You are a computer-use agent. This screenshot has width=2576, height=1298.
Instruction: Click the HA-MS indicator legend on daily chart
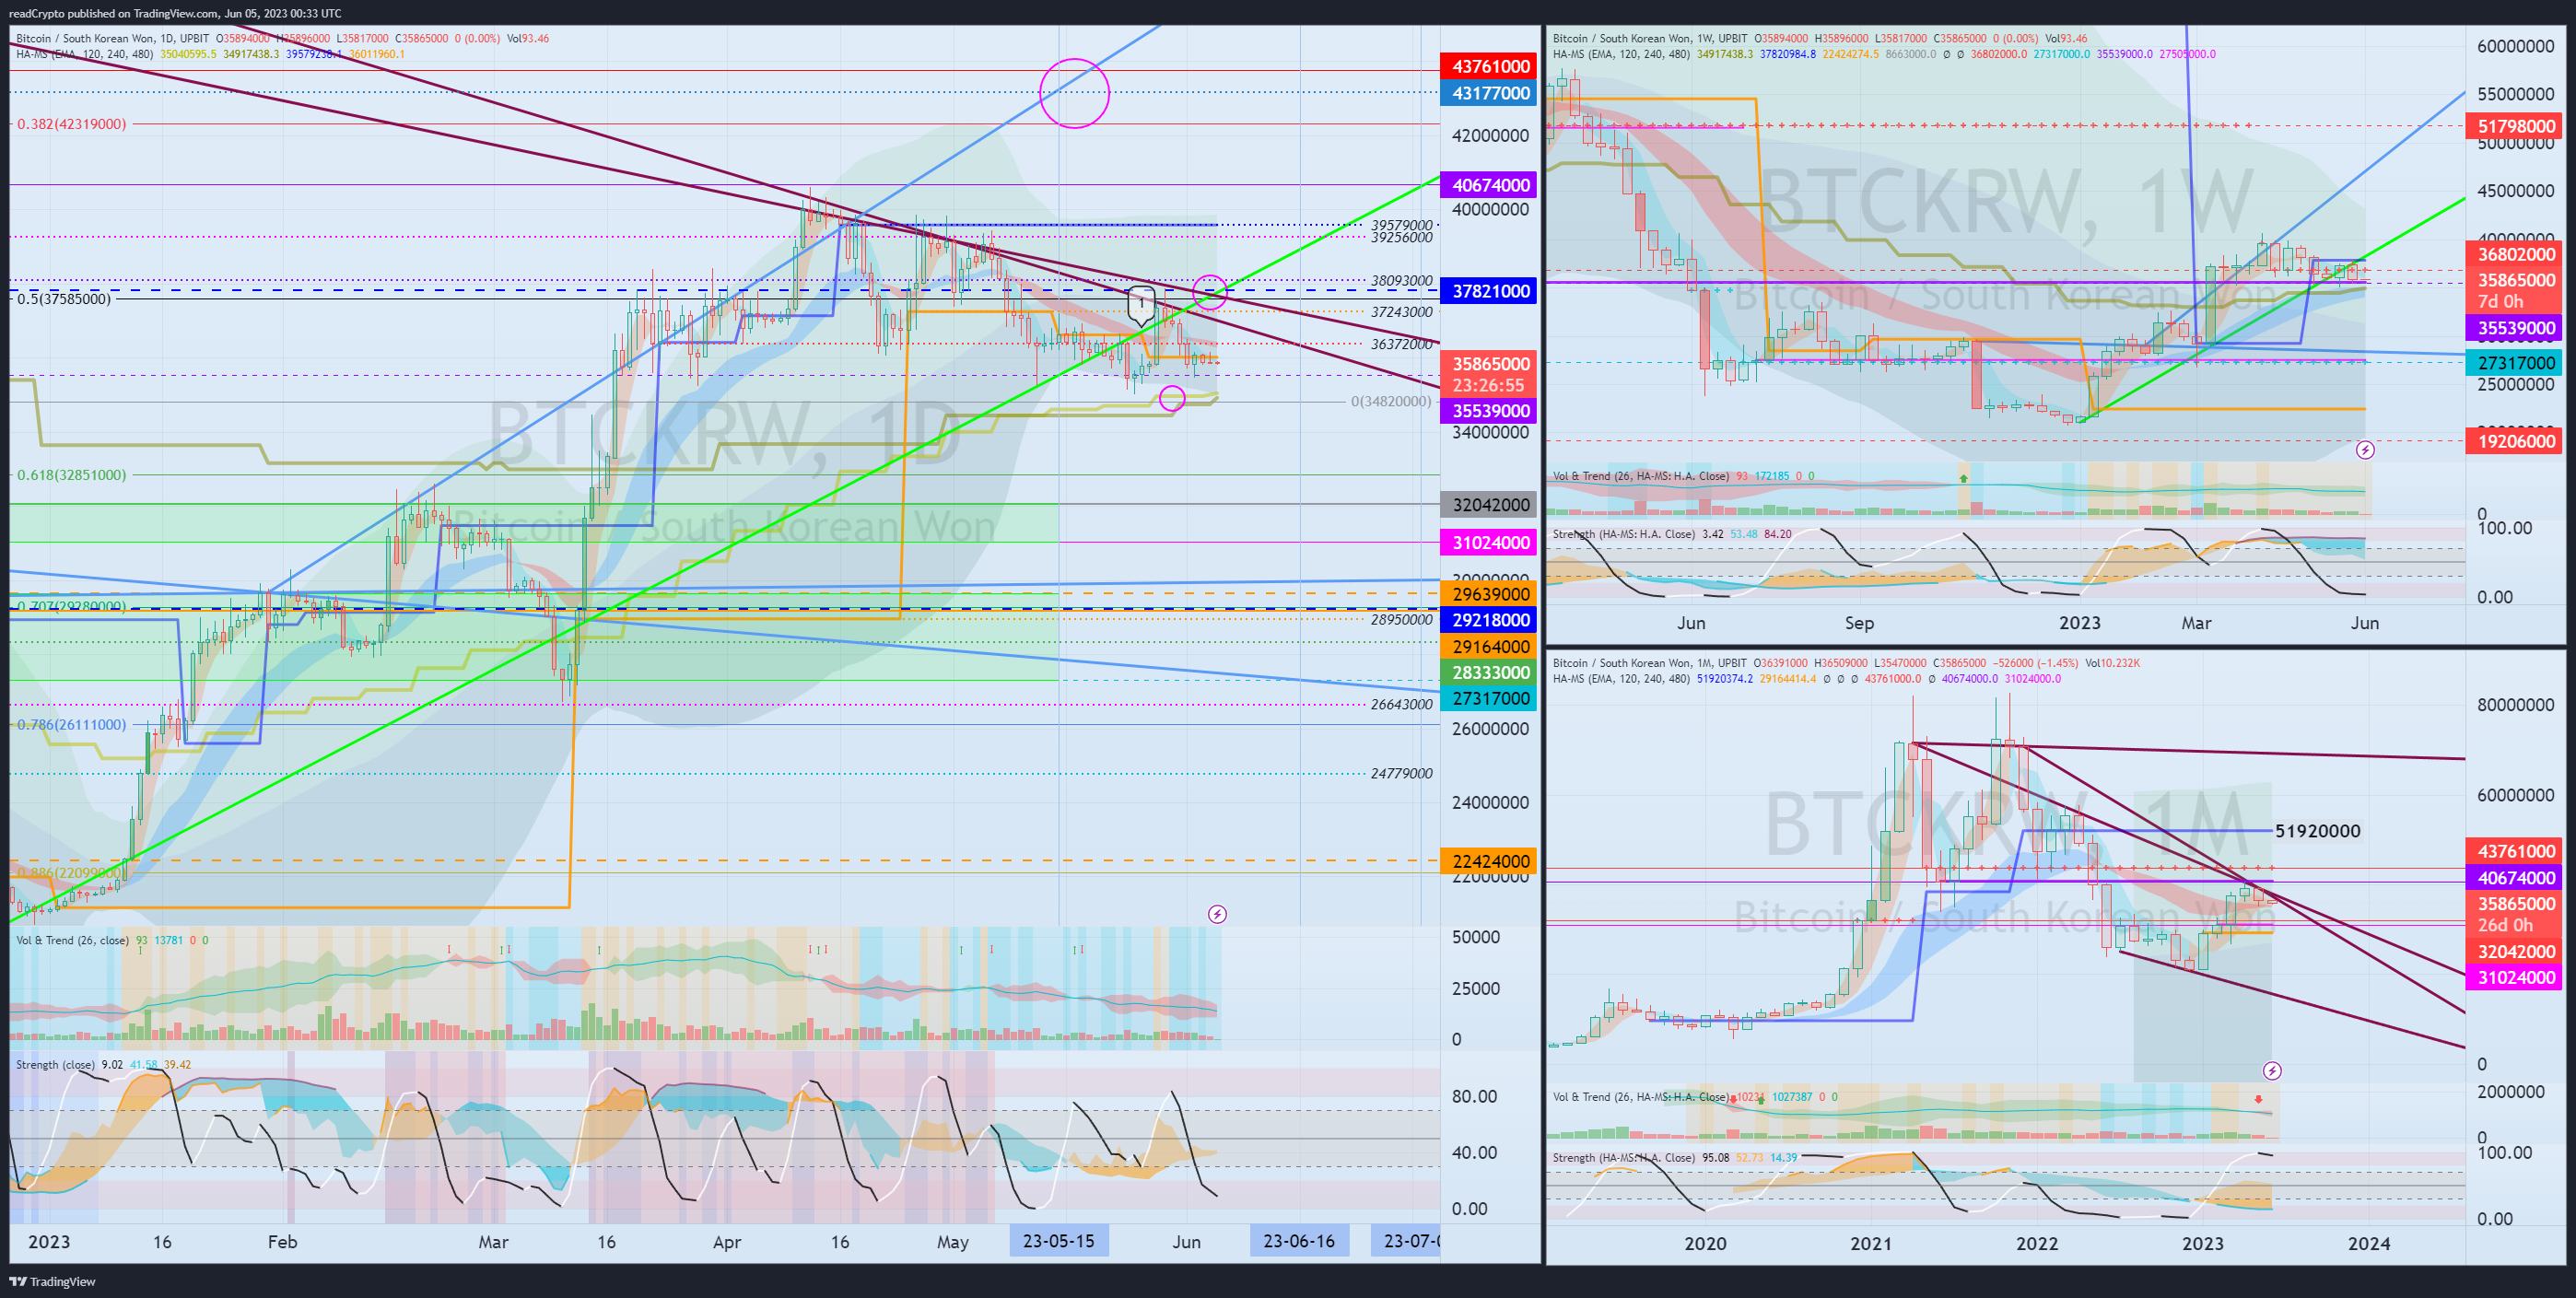tap(210, 54)
